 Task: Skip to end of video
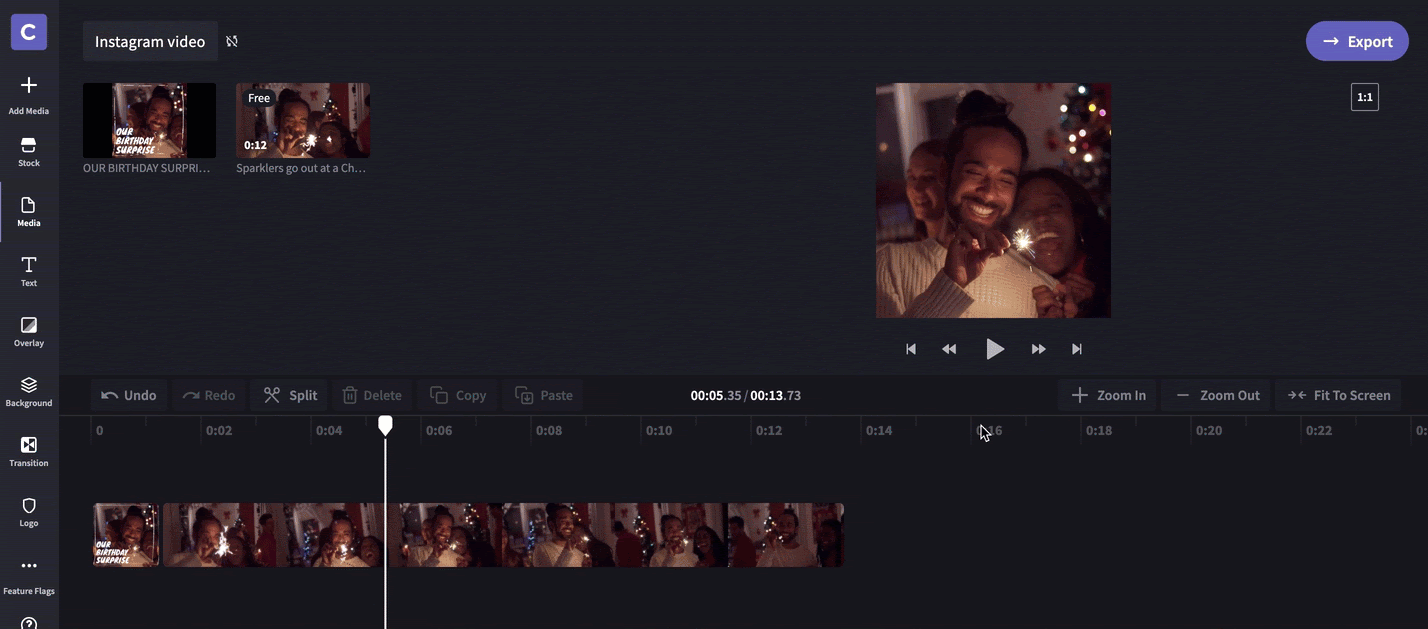coord(1077,349)
